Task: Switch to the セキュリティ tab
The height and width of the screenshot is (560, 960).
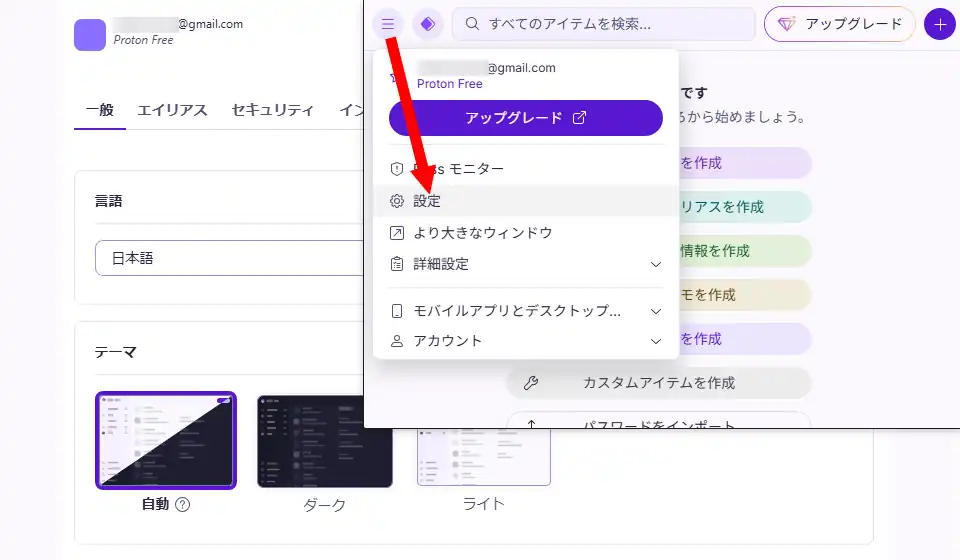Action: click(272, 110)
